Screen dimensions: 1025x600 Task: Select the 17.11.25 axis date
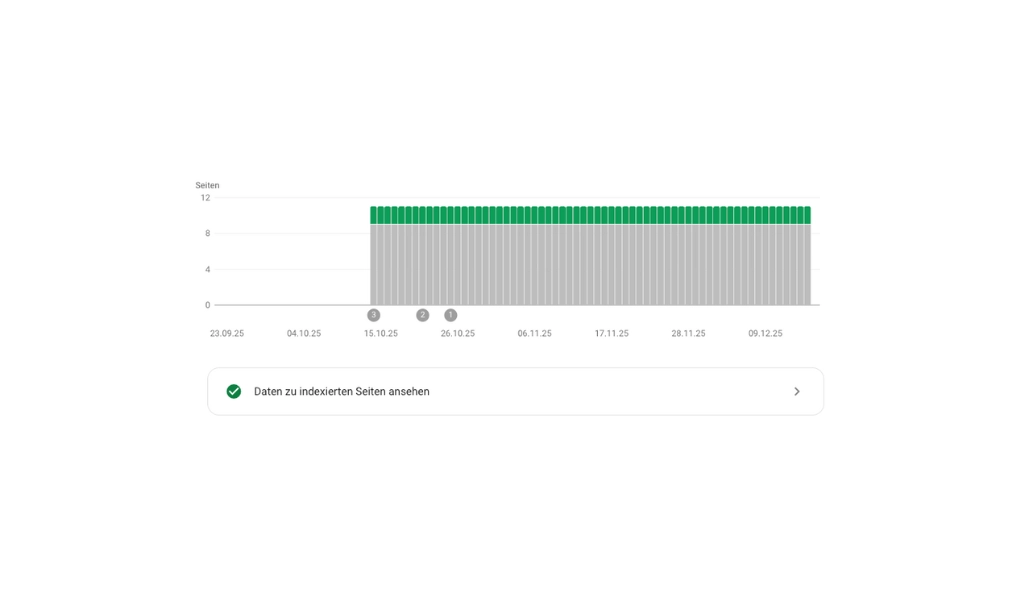tap(612, 334)
